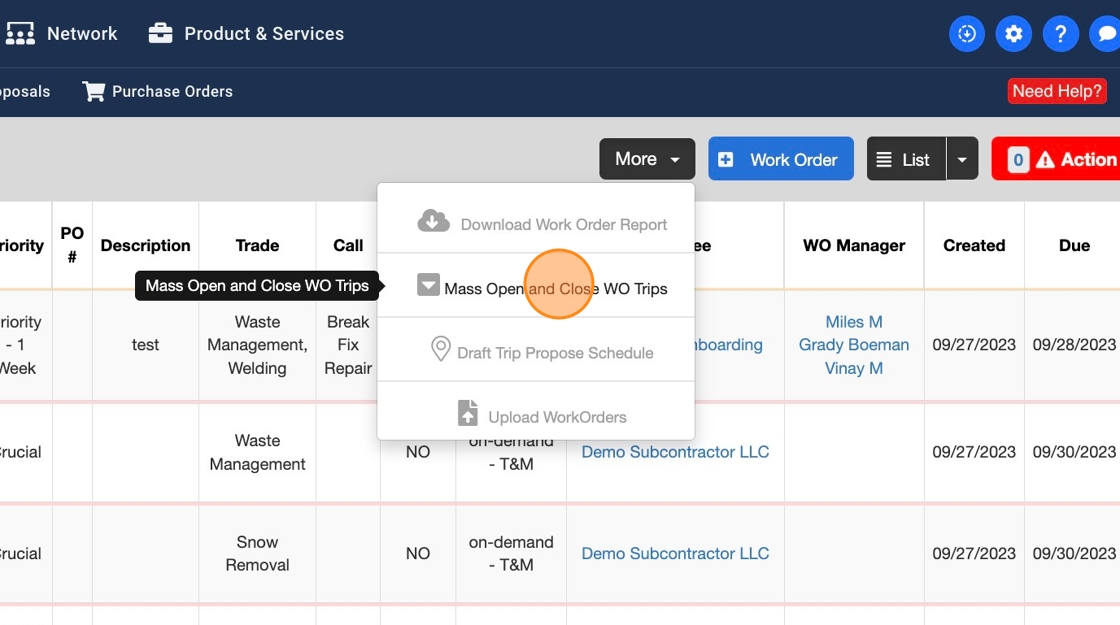
Task: Click the Purchase Orders cart icon
Action: 94,92
